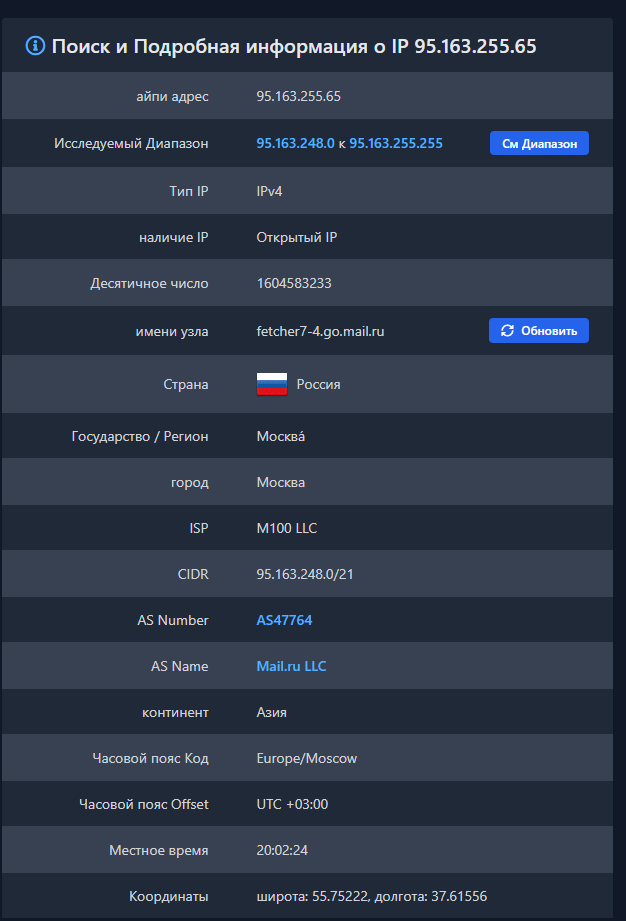Click the UTC +03:00 offset value

(x=293, y=804)
